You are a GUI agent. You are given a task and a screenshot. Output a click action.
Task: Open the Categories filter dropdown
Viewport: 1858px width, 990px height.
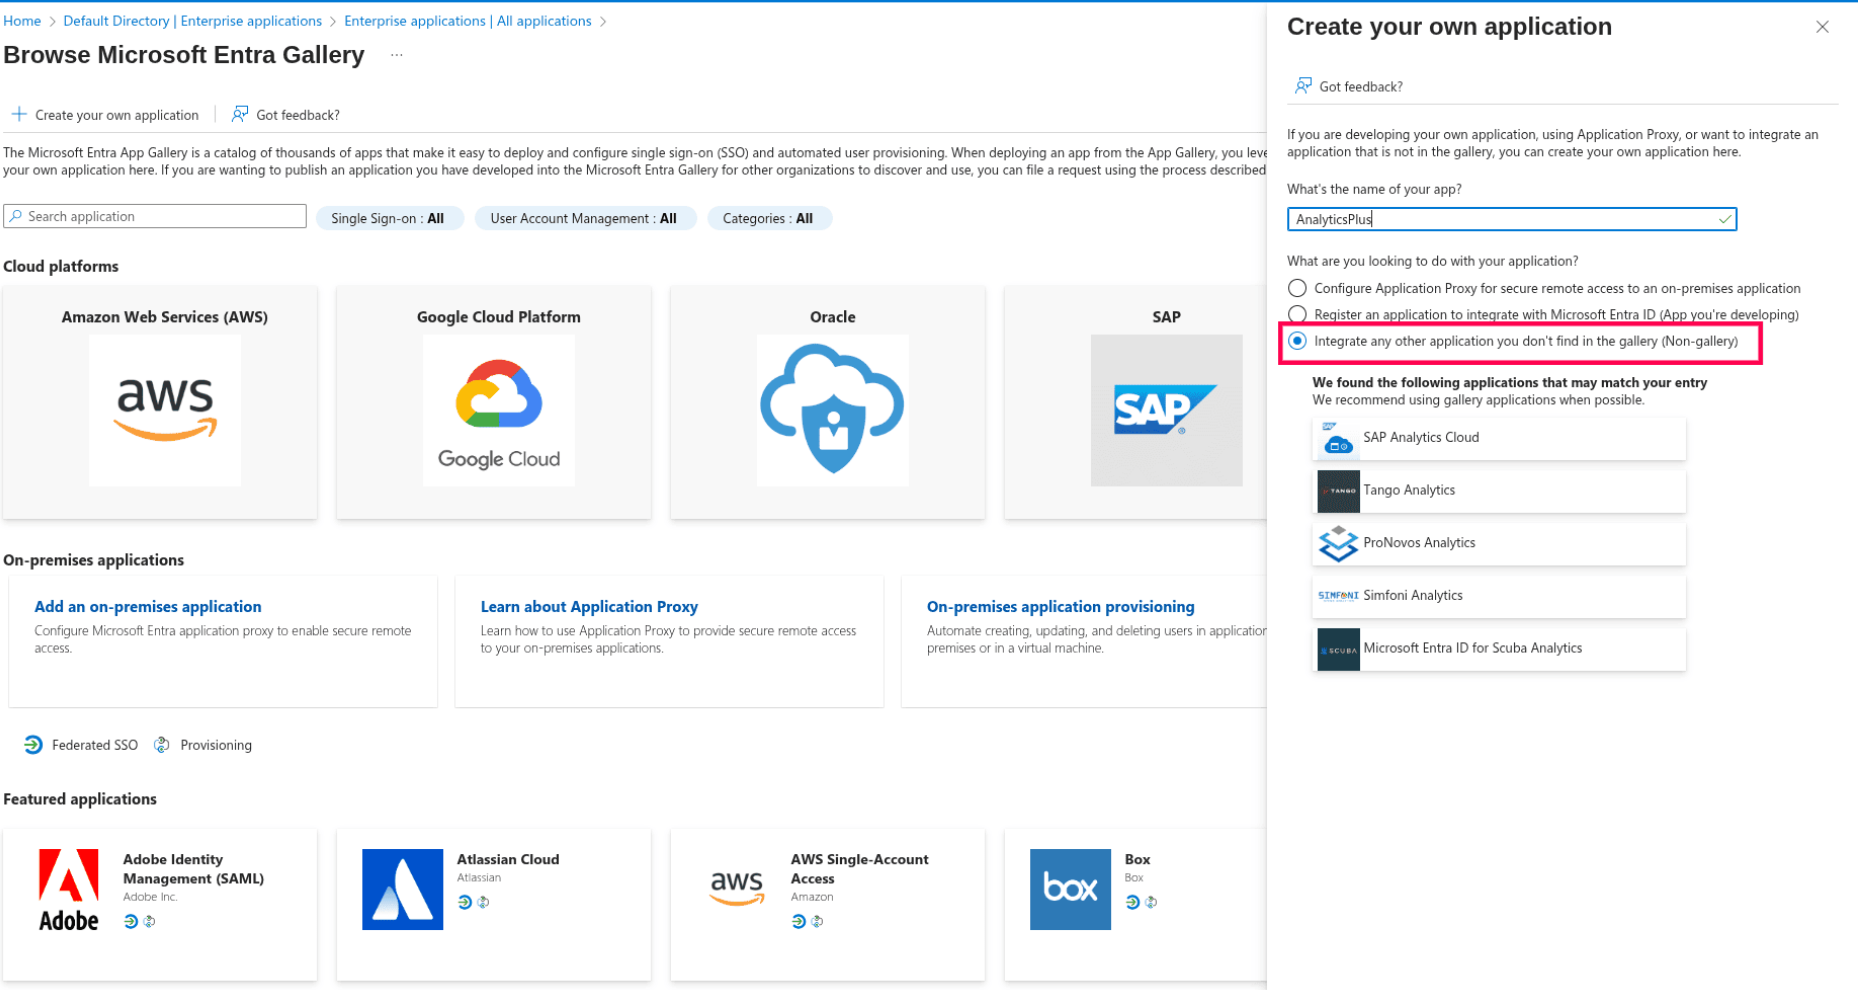click(x=768, y=218)
